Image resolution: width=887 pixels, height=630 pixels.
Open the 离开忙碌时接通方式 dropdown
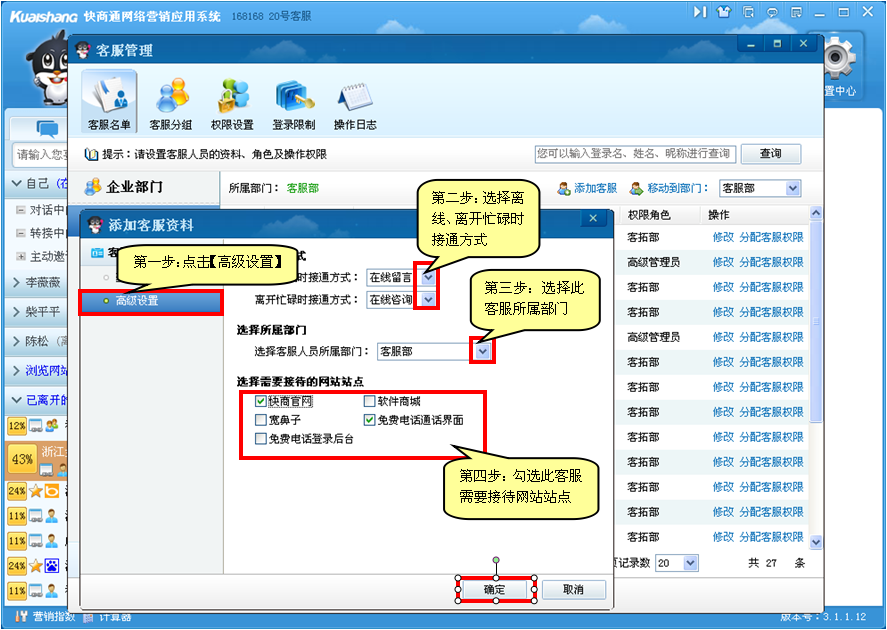428,300
